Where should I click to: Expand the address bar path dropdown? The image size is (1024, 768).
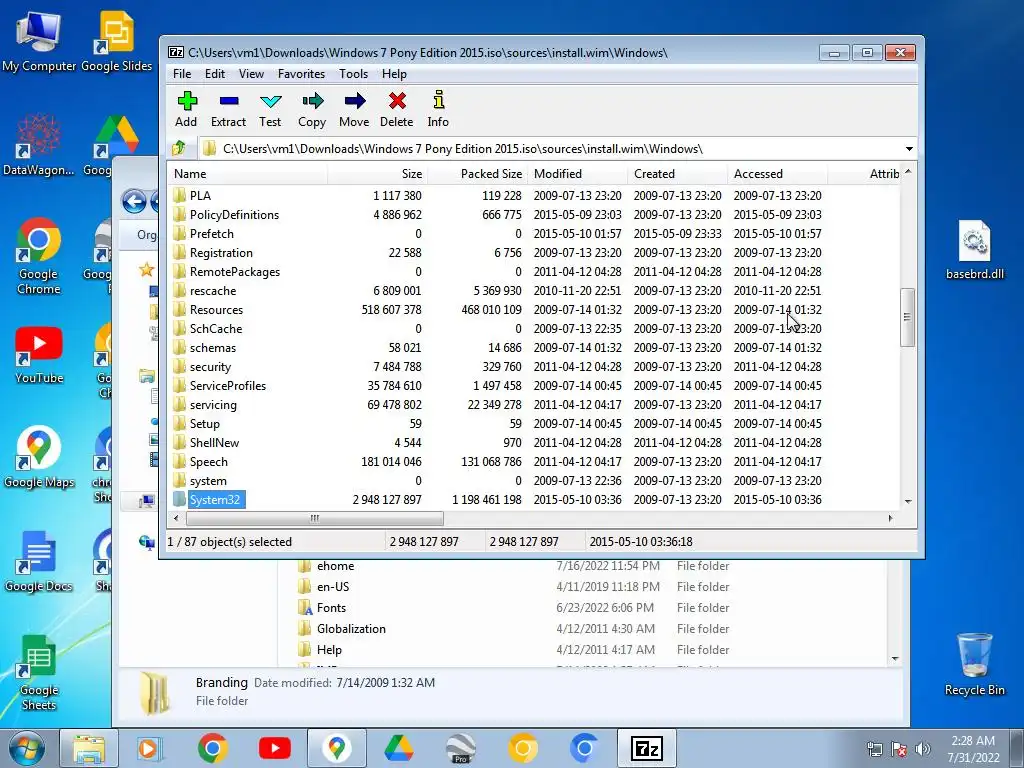(908, 149)
